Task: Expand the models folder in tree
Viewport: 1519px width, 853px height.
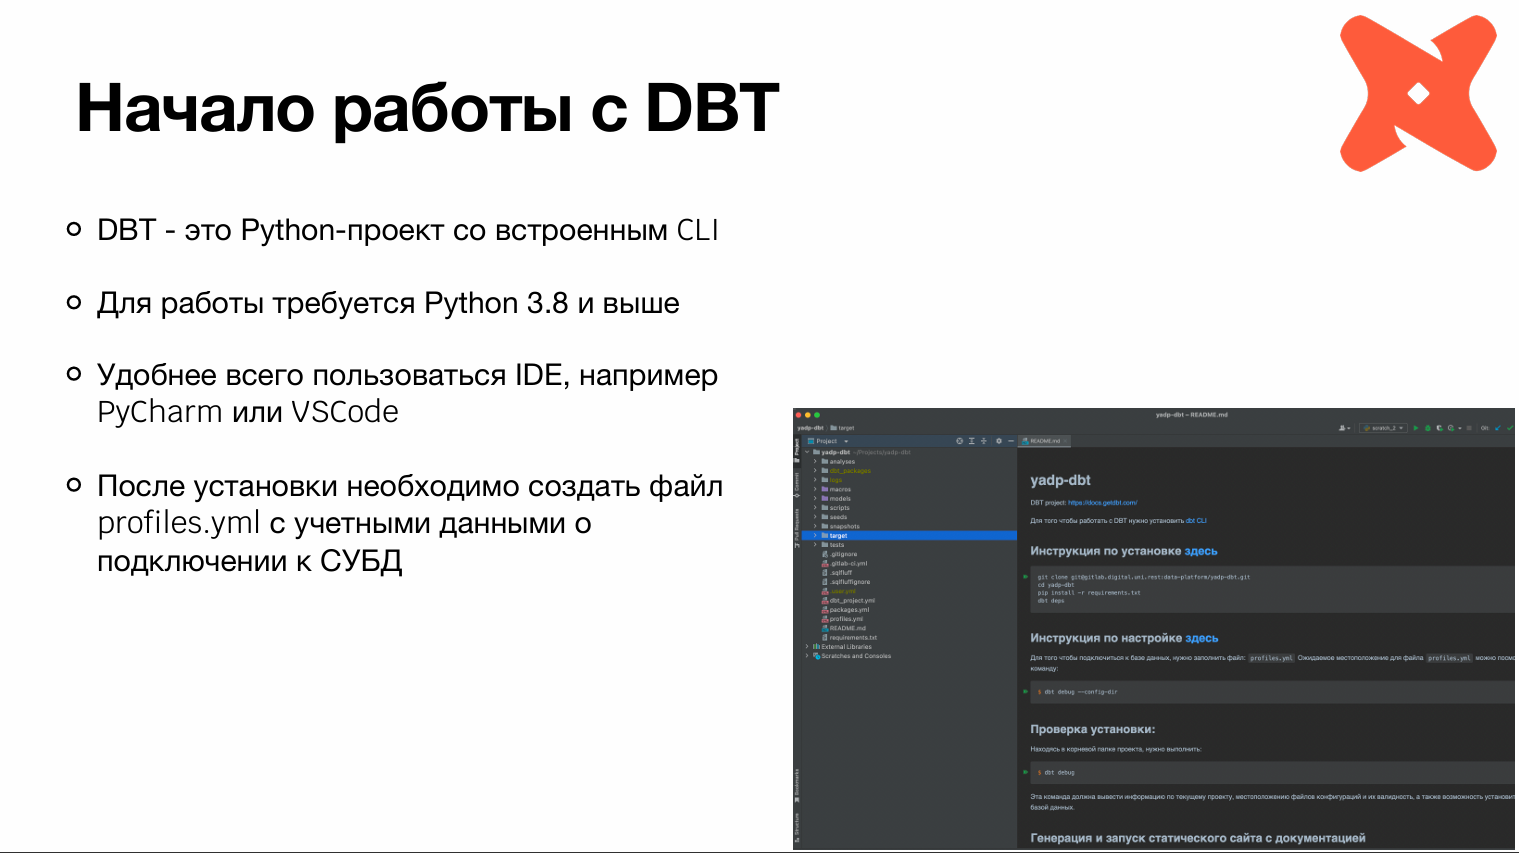Action: coord(815,499)
